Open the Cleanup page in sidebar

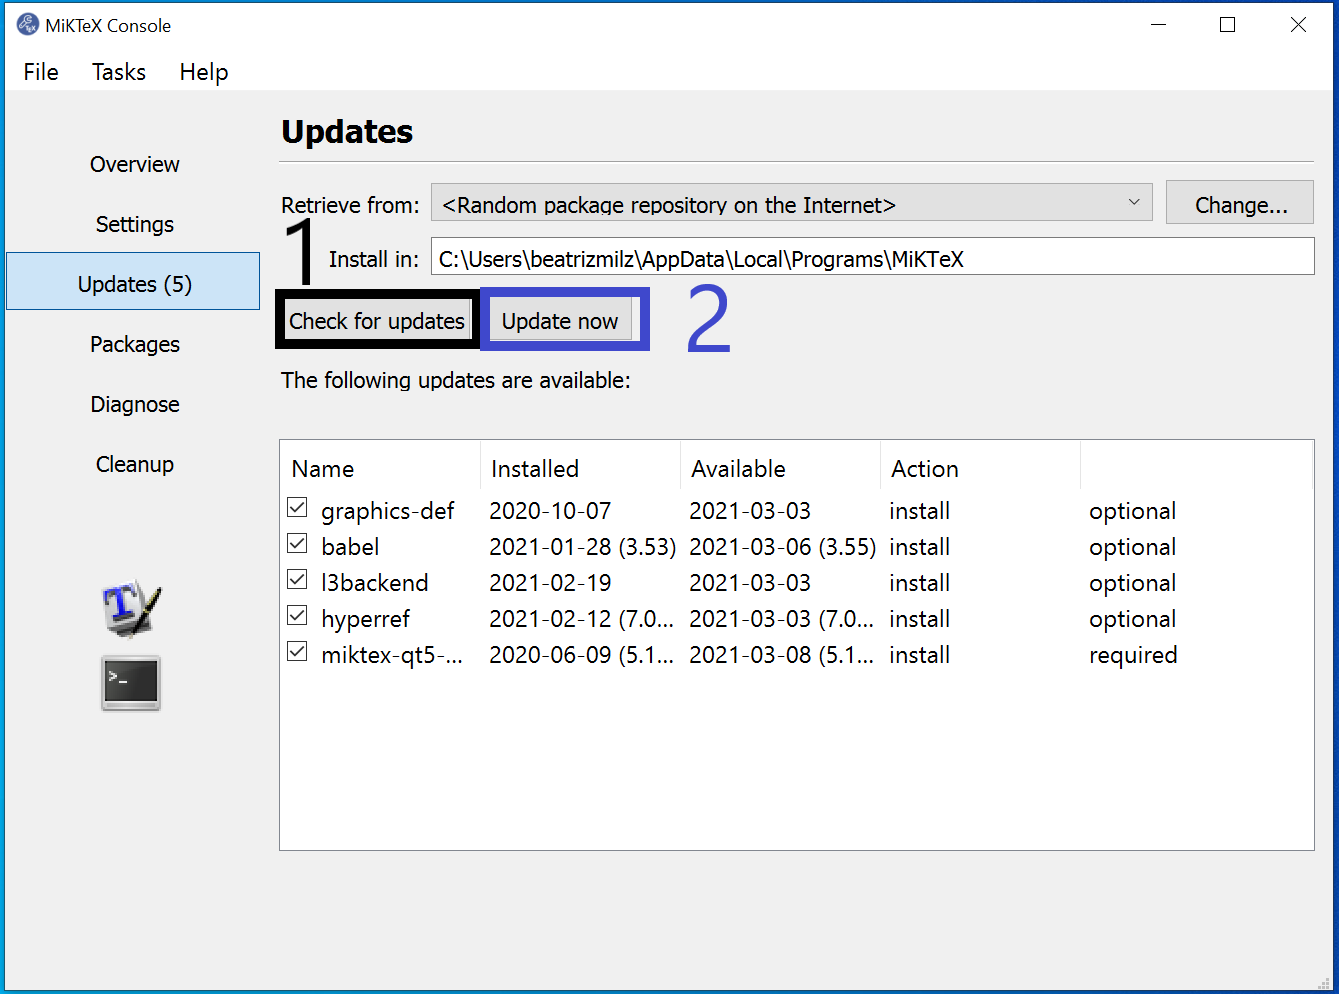point(134,464)
